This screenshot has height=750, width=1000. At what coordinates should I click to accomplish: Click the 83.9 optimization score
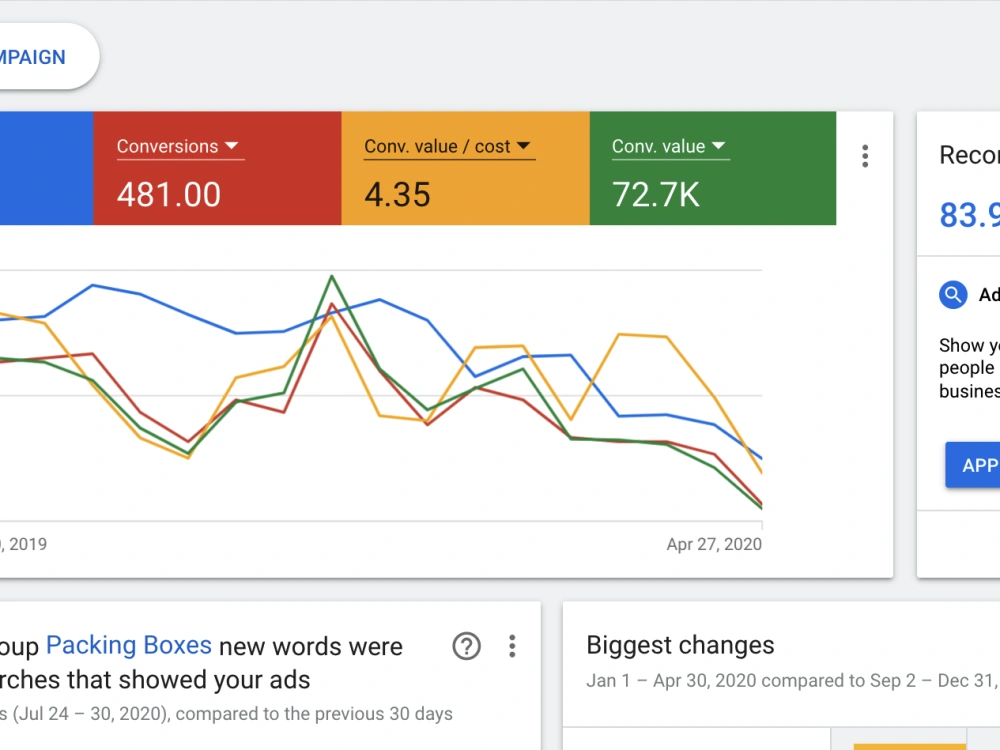coord(969,215)
